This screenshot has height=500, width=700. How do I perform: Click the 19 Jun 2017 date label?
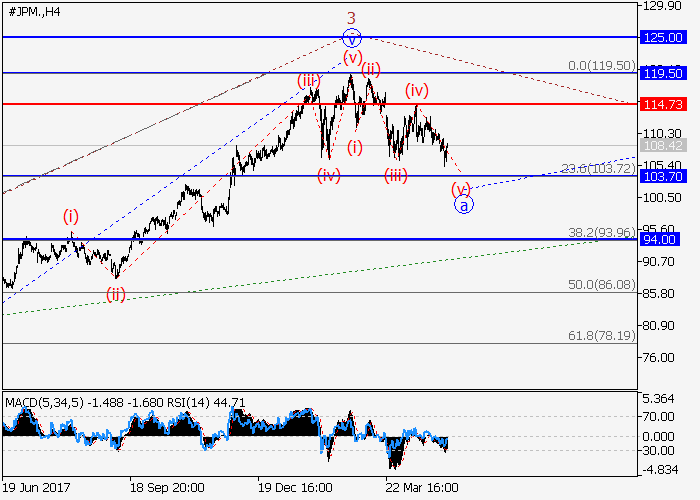(x=37, y=488)
